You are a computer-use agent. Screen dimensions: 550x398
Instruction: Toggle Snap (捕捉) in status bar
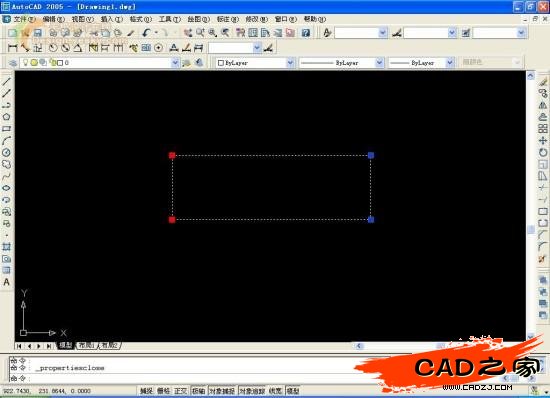(146, 391)
